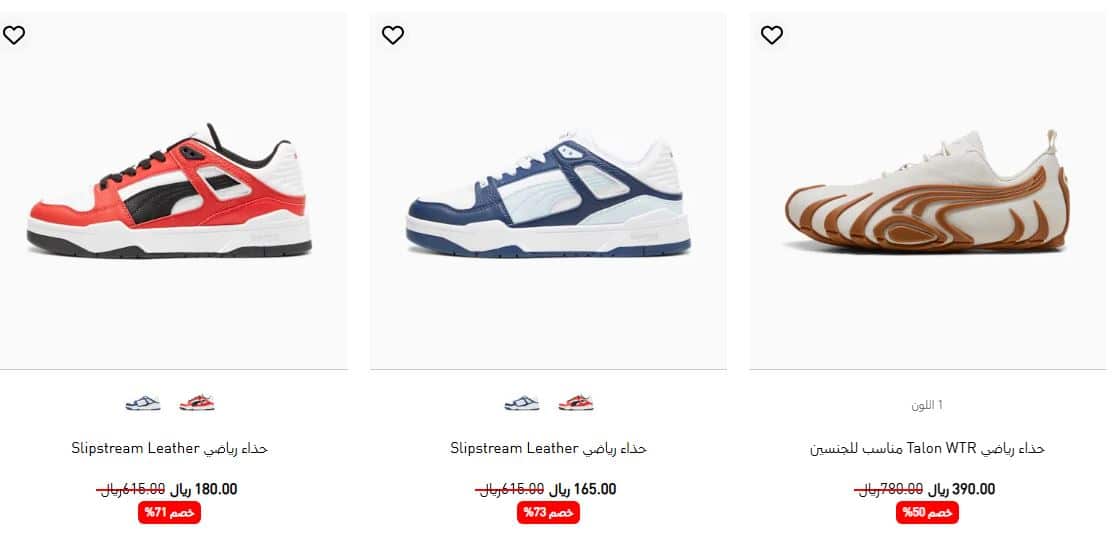This screenshot has width=1115, height=543.
Task: Choose blue swatch under the navy shoe
Action: coord(522,403)
